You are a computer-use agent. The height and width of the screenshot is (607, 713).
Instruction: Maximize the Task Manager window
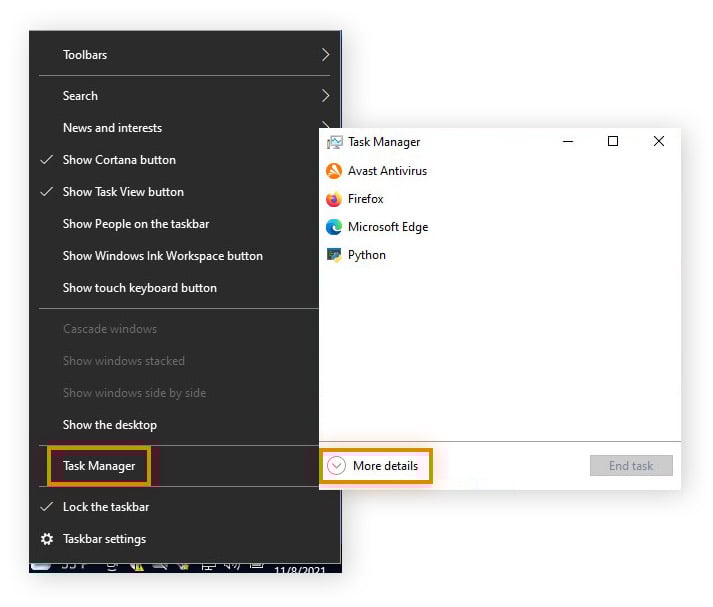[x=613, y=142]
